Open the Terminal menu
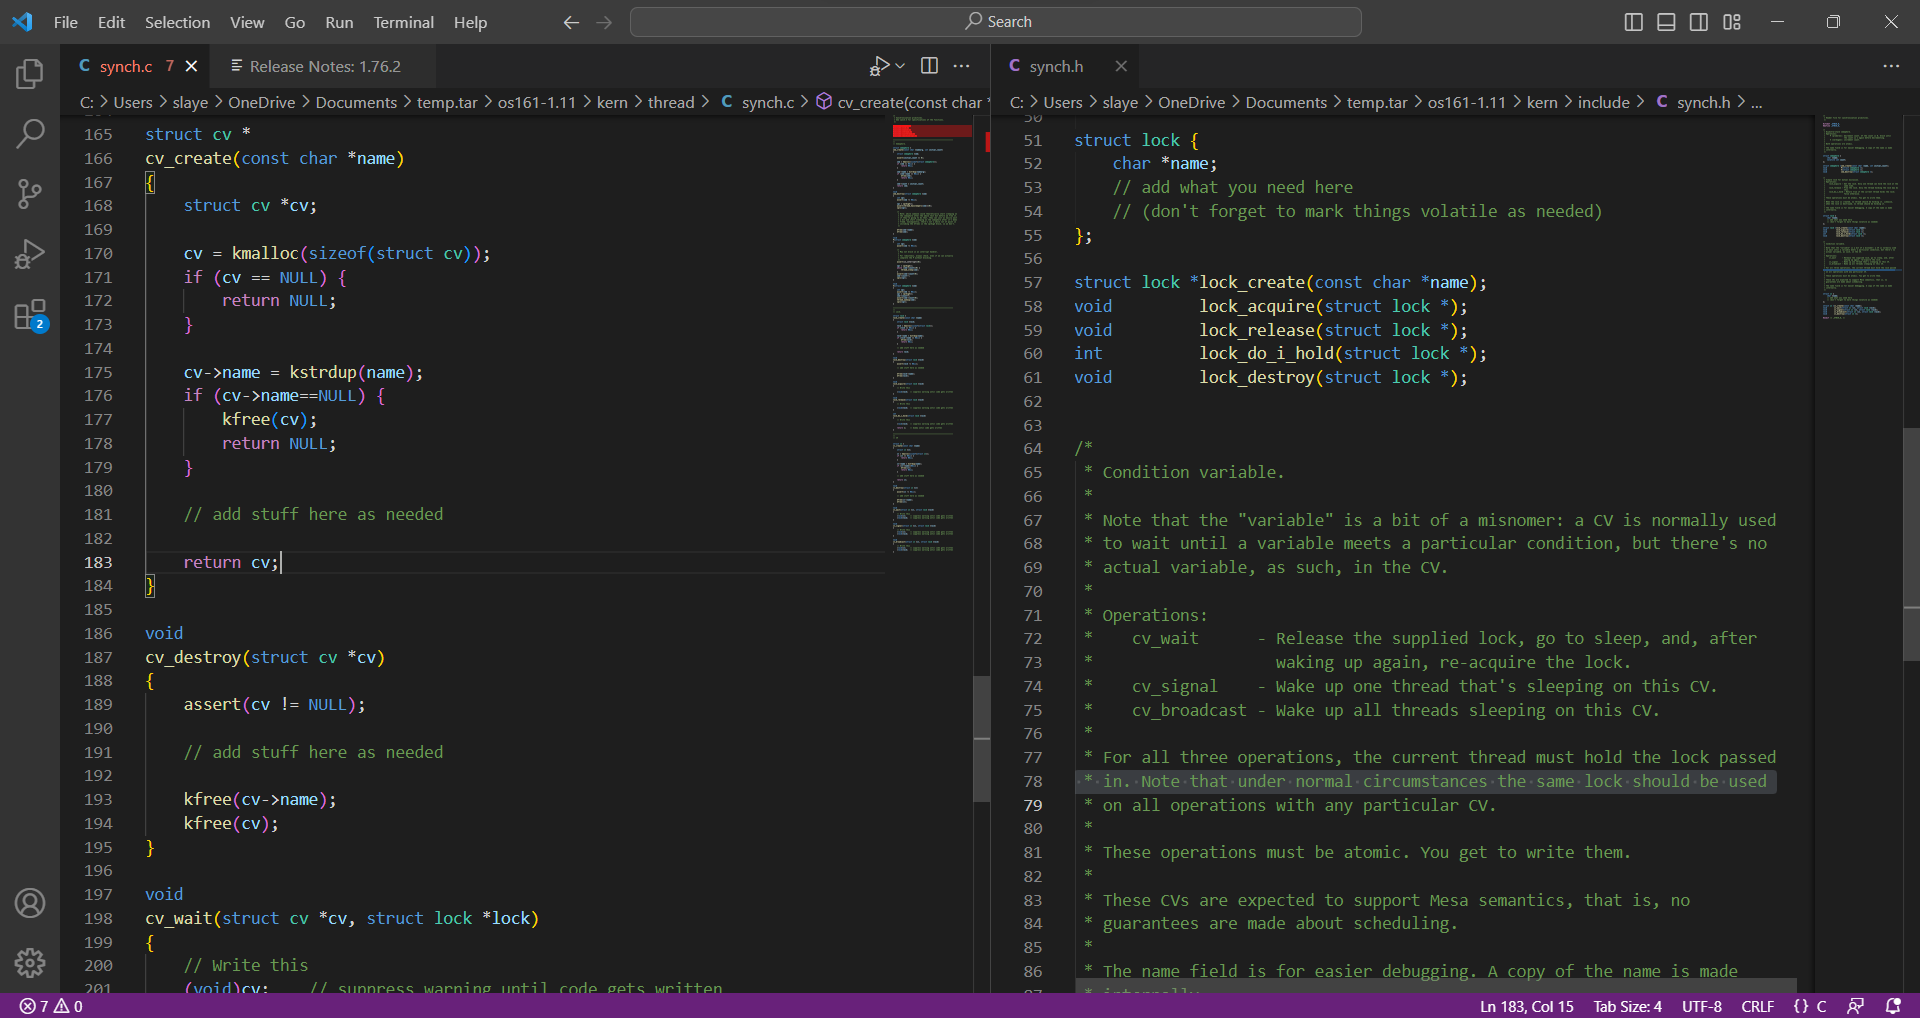Screen dimensions: 1920x1018 pyautogui.click(x=403, y=22)
